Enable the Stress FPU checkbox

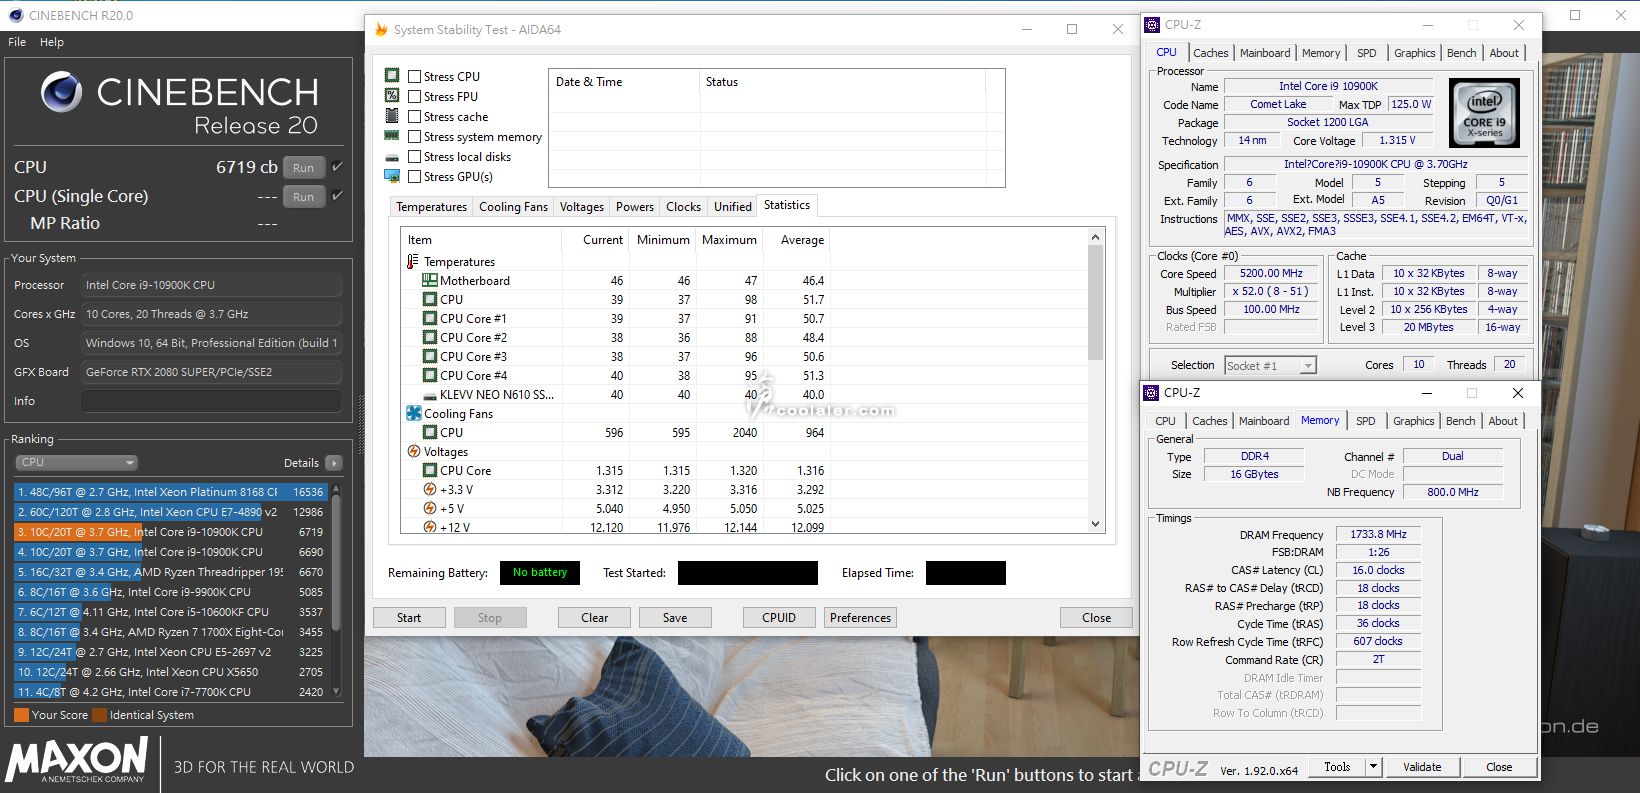414,96
